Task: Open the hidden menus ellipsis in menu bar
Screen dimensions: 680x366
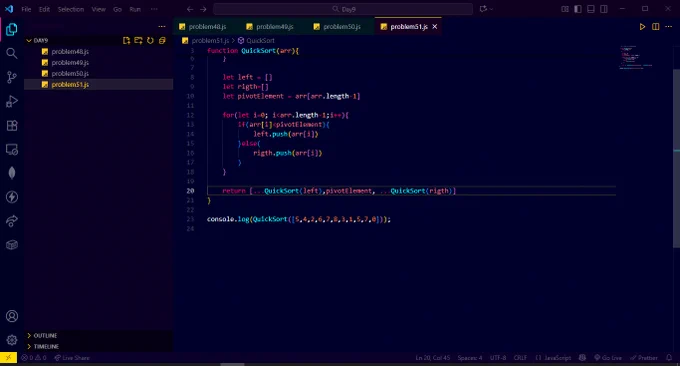Action: click(x=154, y=9)
